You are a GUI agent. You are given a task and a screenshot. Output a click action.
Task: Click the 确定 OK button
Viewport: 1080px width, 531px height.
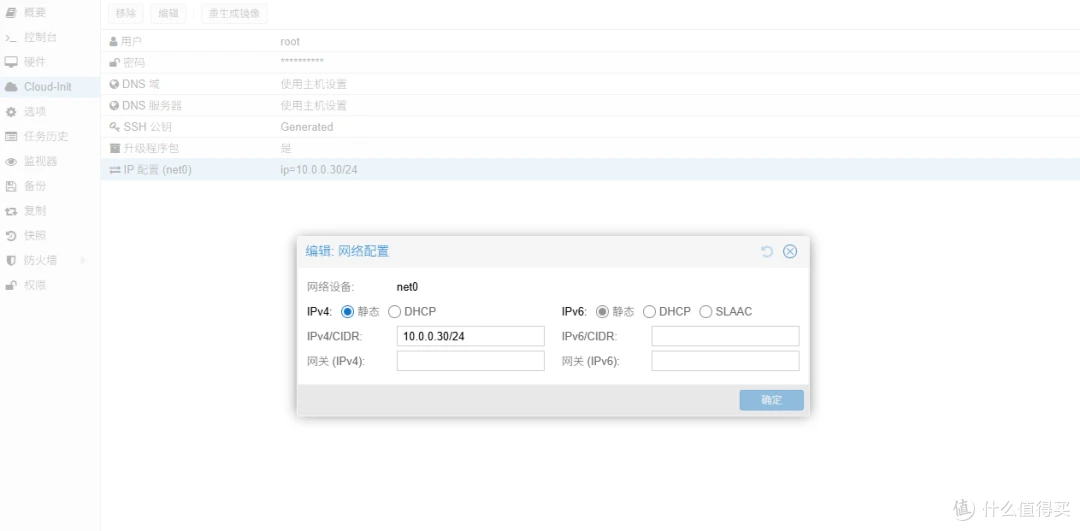pos(771,400)
